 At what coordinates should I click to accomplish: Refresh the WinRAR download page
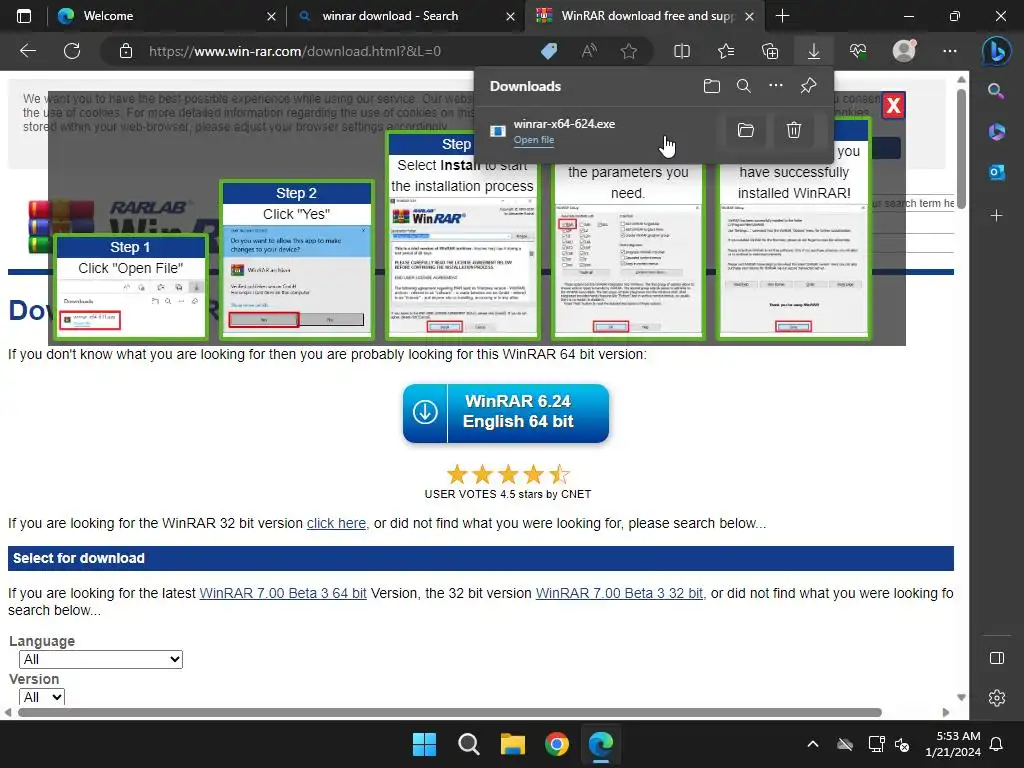pyautogui.click(x=72, y=51)
